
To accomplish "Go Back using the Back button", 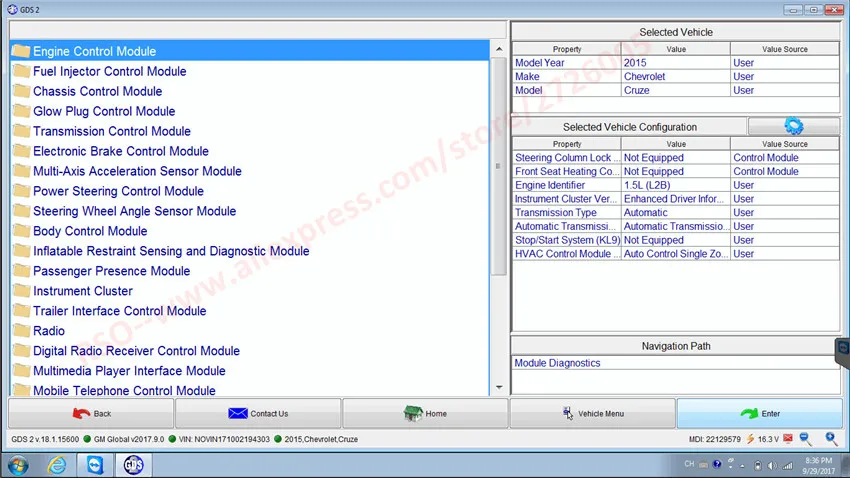I will tap(91, 414).
